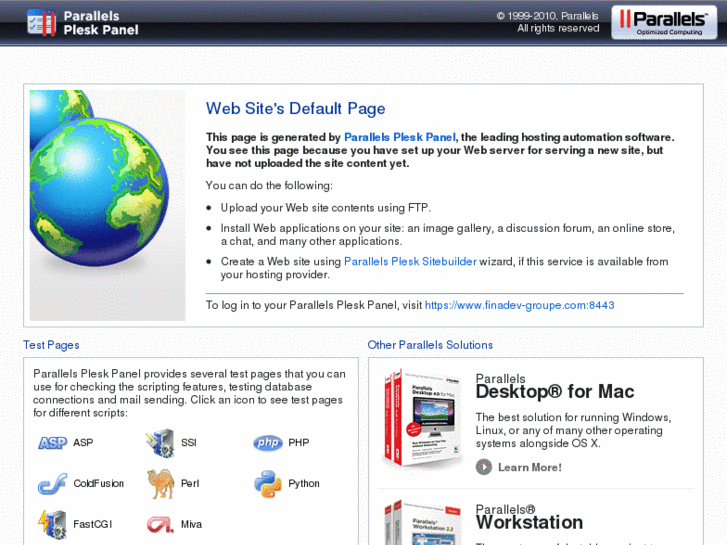Click the globe image on default page

108,205
